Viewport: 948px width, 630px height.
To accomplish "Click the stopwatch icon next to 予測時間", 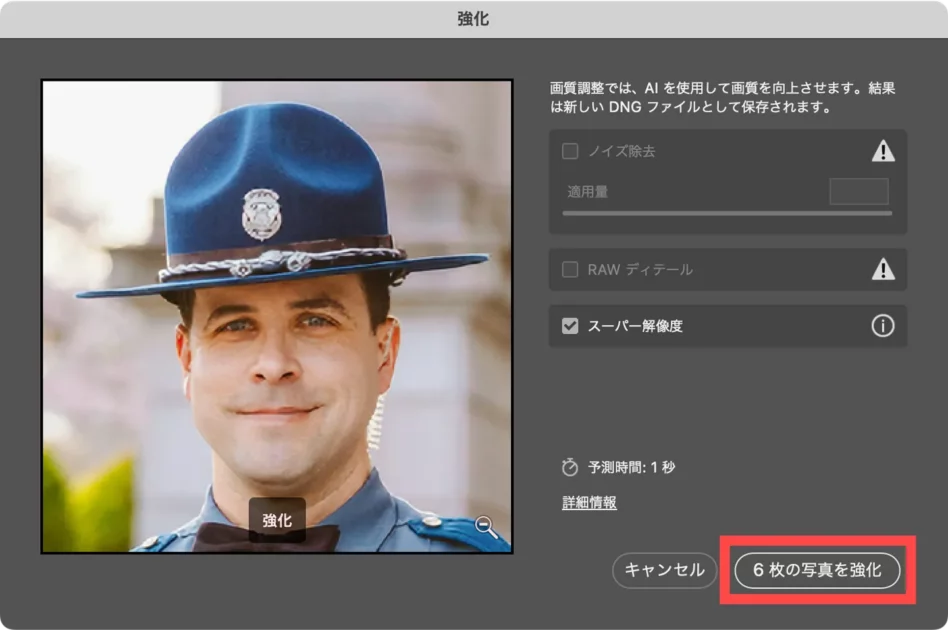I will pyautogui.click(x=570, y=467).
